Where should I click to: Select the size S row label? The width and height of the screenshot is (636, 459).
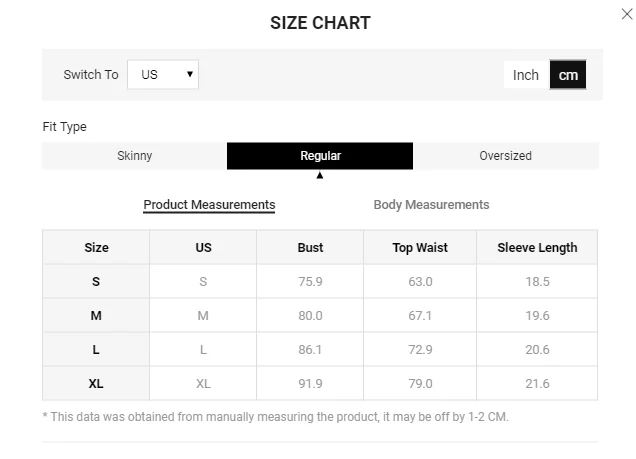96,282
